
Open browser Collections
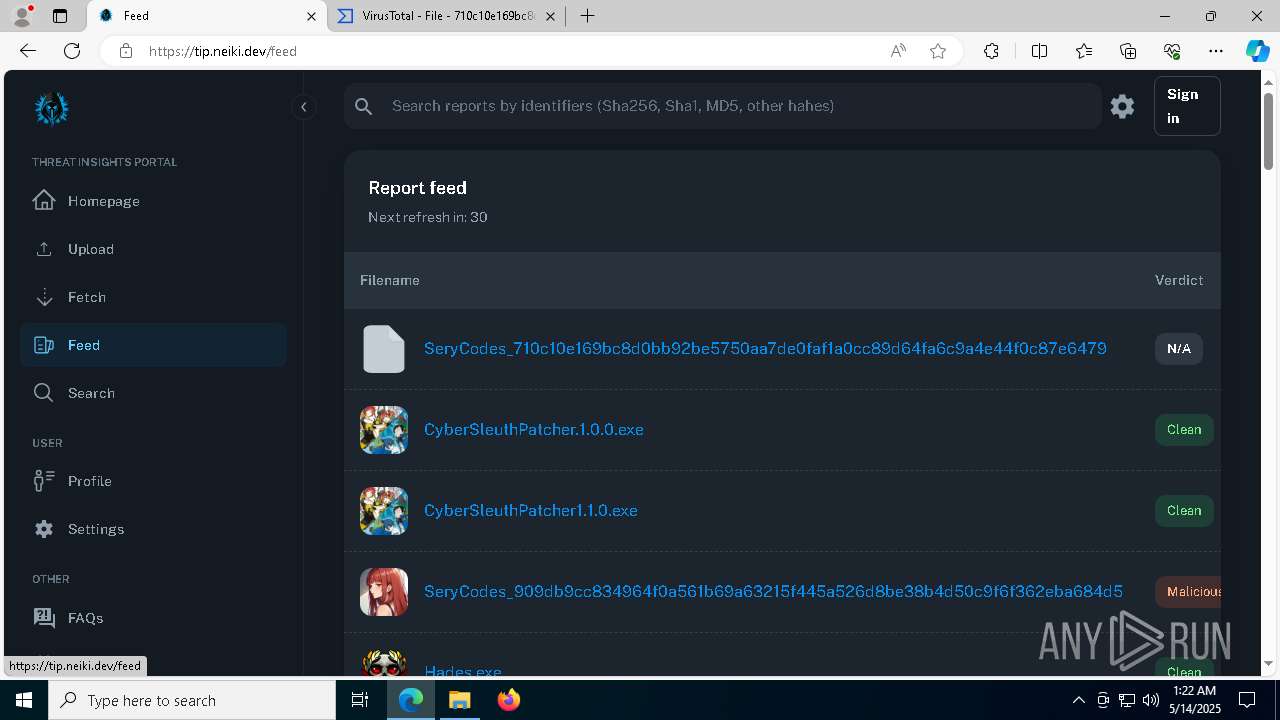coord(1128,51)
